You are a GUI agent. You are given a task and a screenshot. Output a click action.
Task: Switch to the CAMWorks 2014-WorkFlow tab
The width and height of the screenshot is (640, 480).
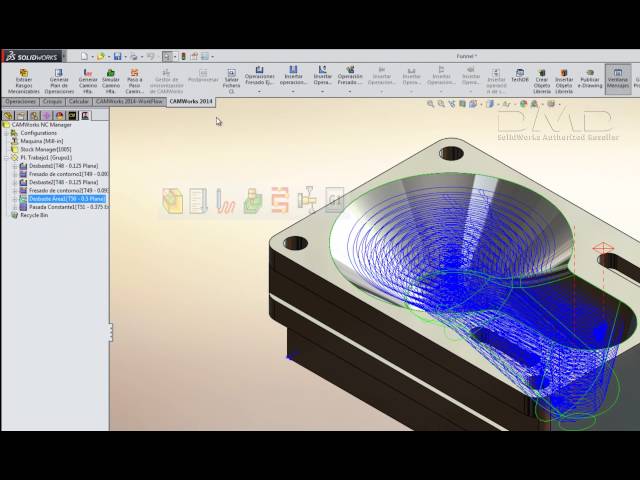tap(129, 102)
